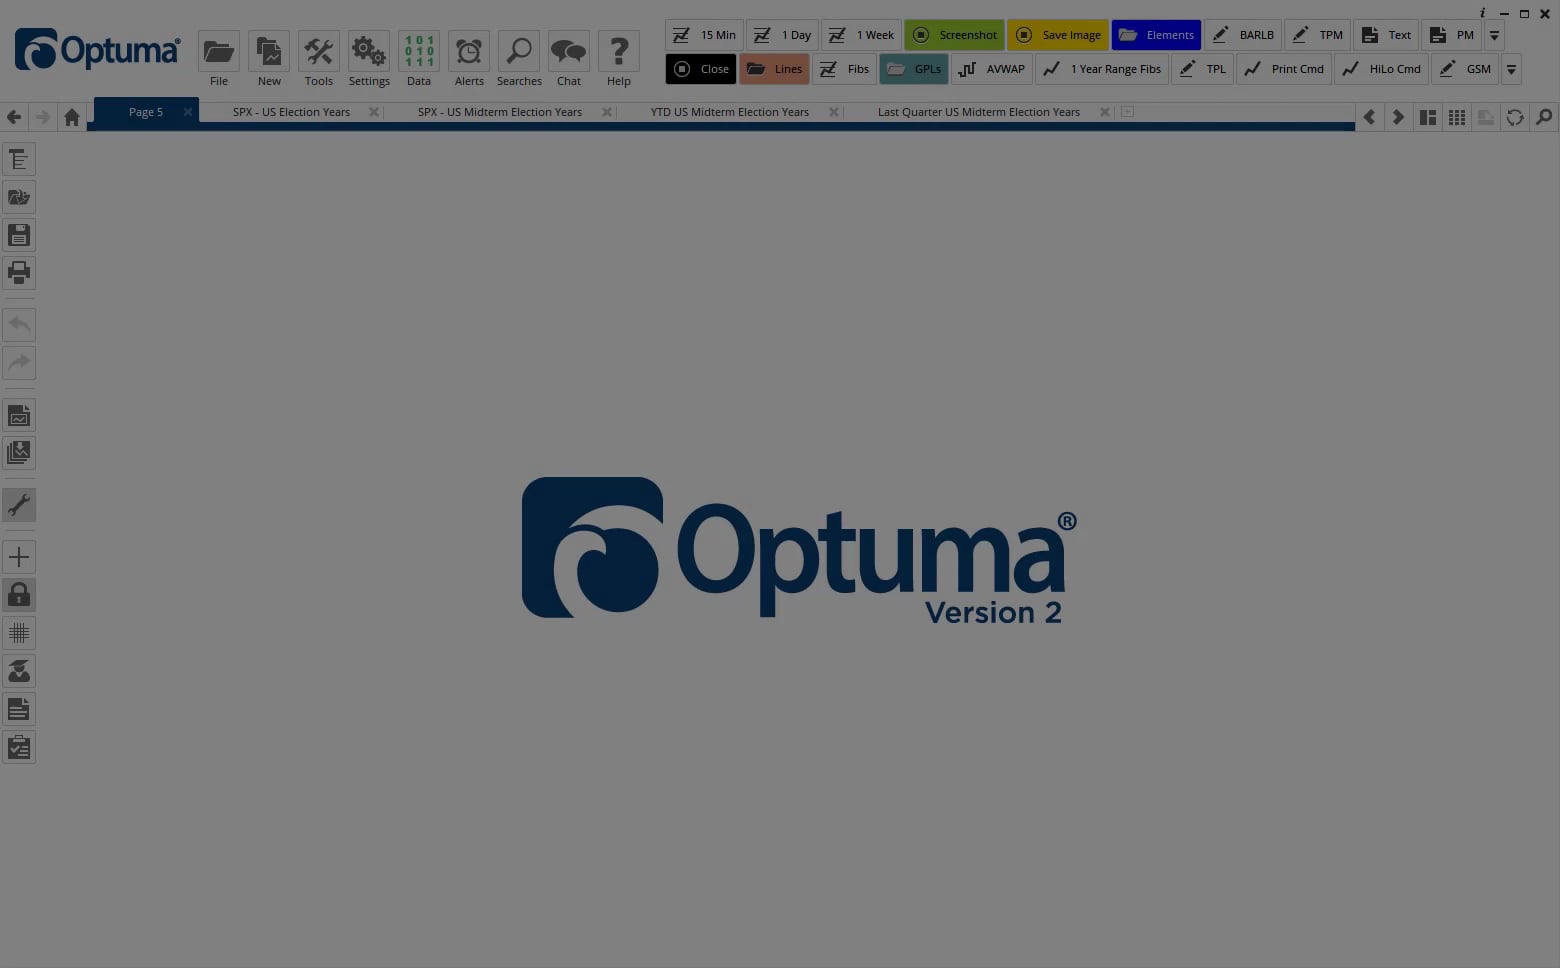Image resolution: width=1560 pixels, height=968 pixels.
Task: Open the structure panel icon in sidebar
Action: pyautogui.click(x=19, y=160)
